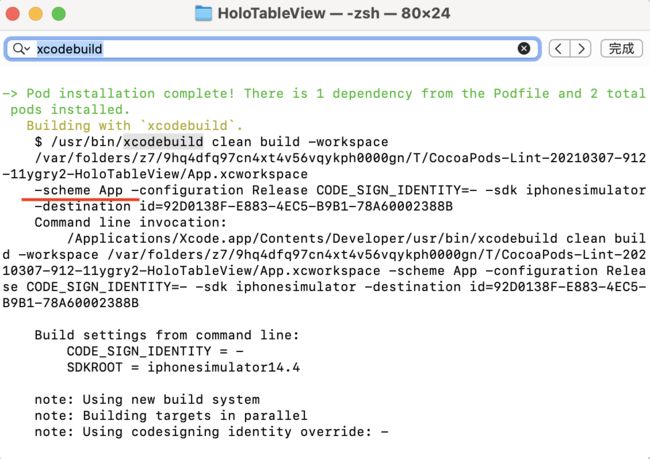Viewport: 650px width, 459px height.
Task: Go to the previous search match
Action: [559, 49]
